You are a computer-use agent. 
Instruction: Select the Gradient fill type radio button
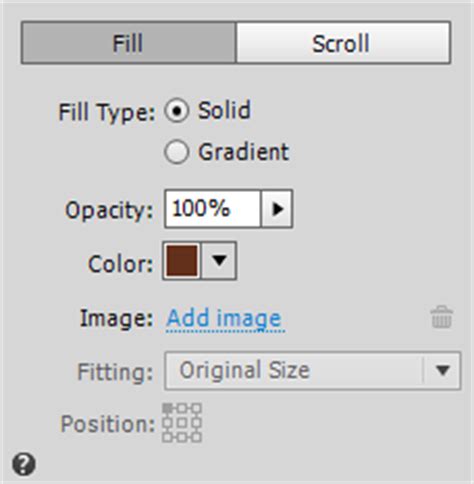177,152
